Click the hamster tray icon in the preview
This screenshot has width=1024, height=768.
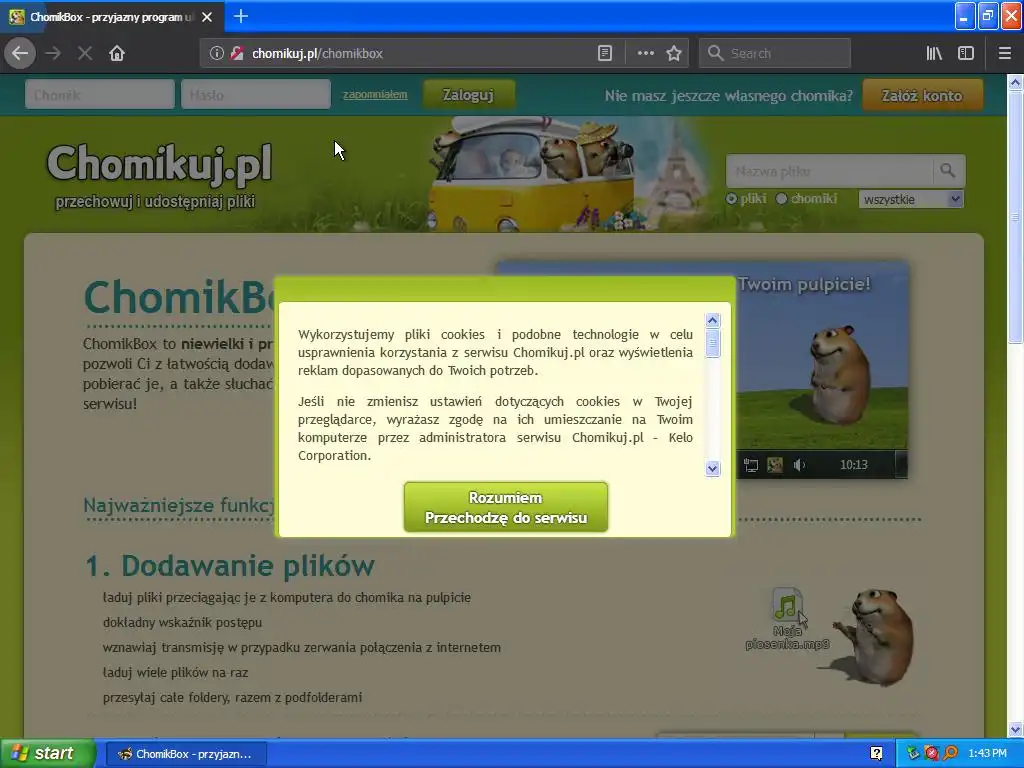(x=775, y=465)
